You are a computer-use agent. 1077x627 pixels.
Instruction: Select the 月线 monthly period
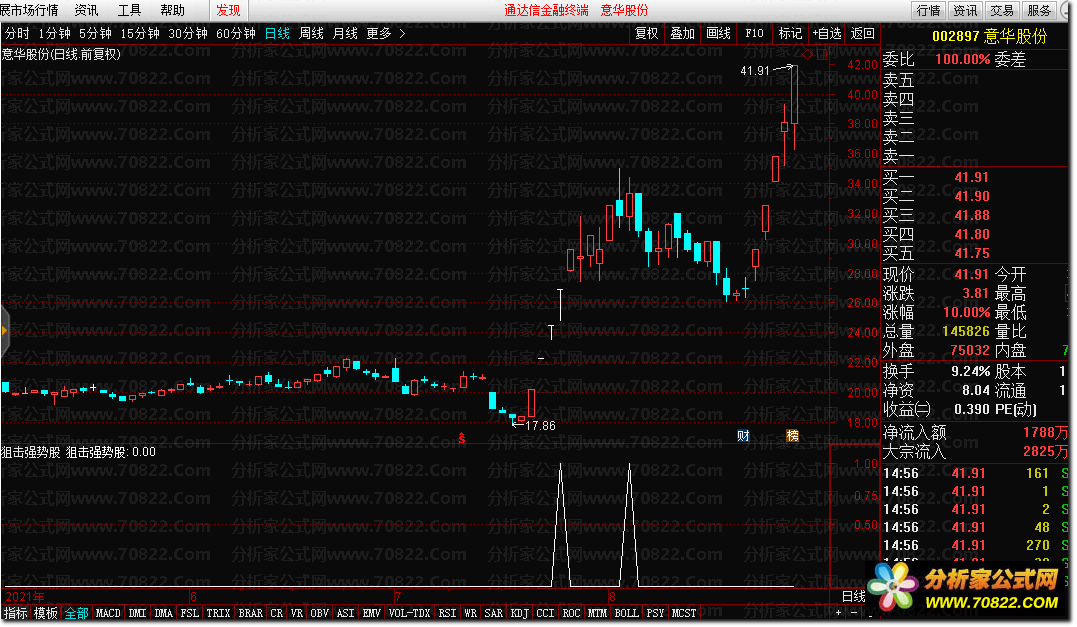tap(345, 33)
